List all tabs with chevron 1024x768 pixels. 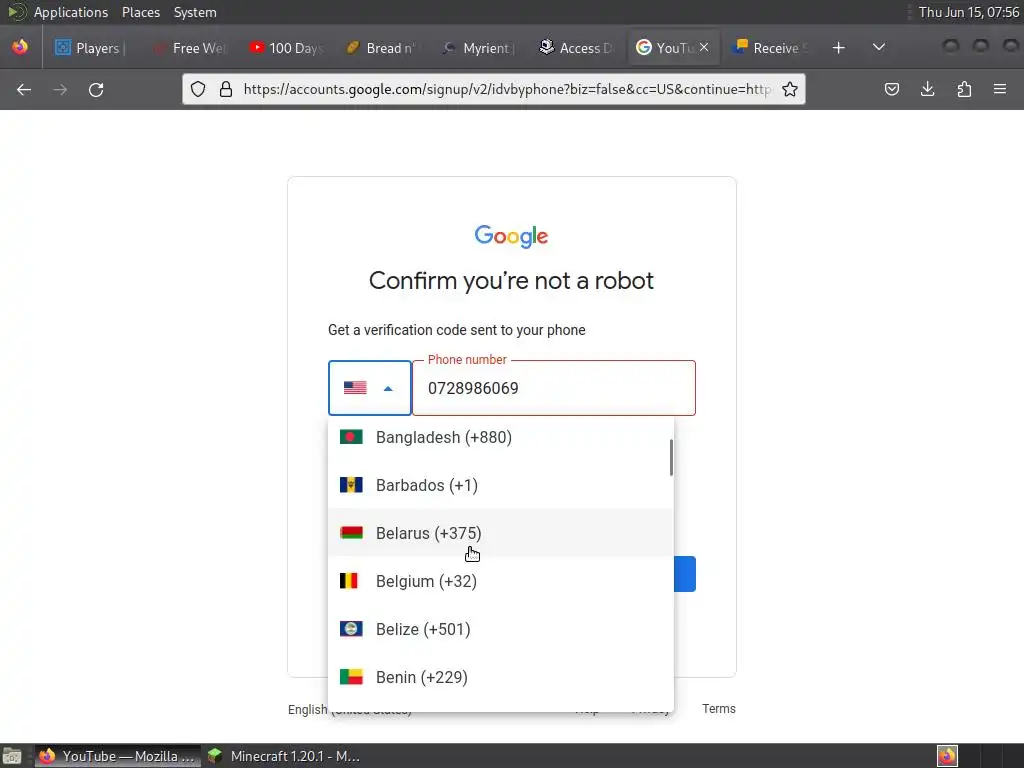point(879,47)
